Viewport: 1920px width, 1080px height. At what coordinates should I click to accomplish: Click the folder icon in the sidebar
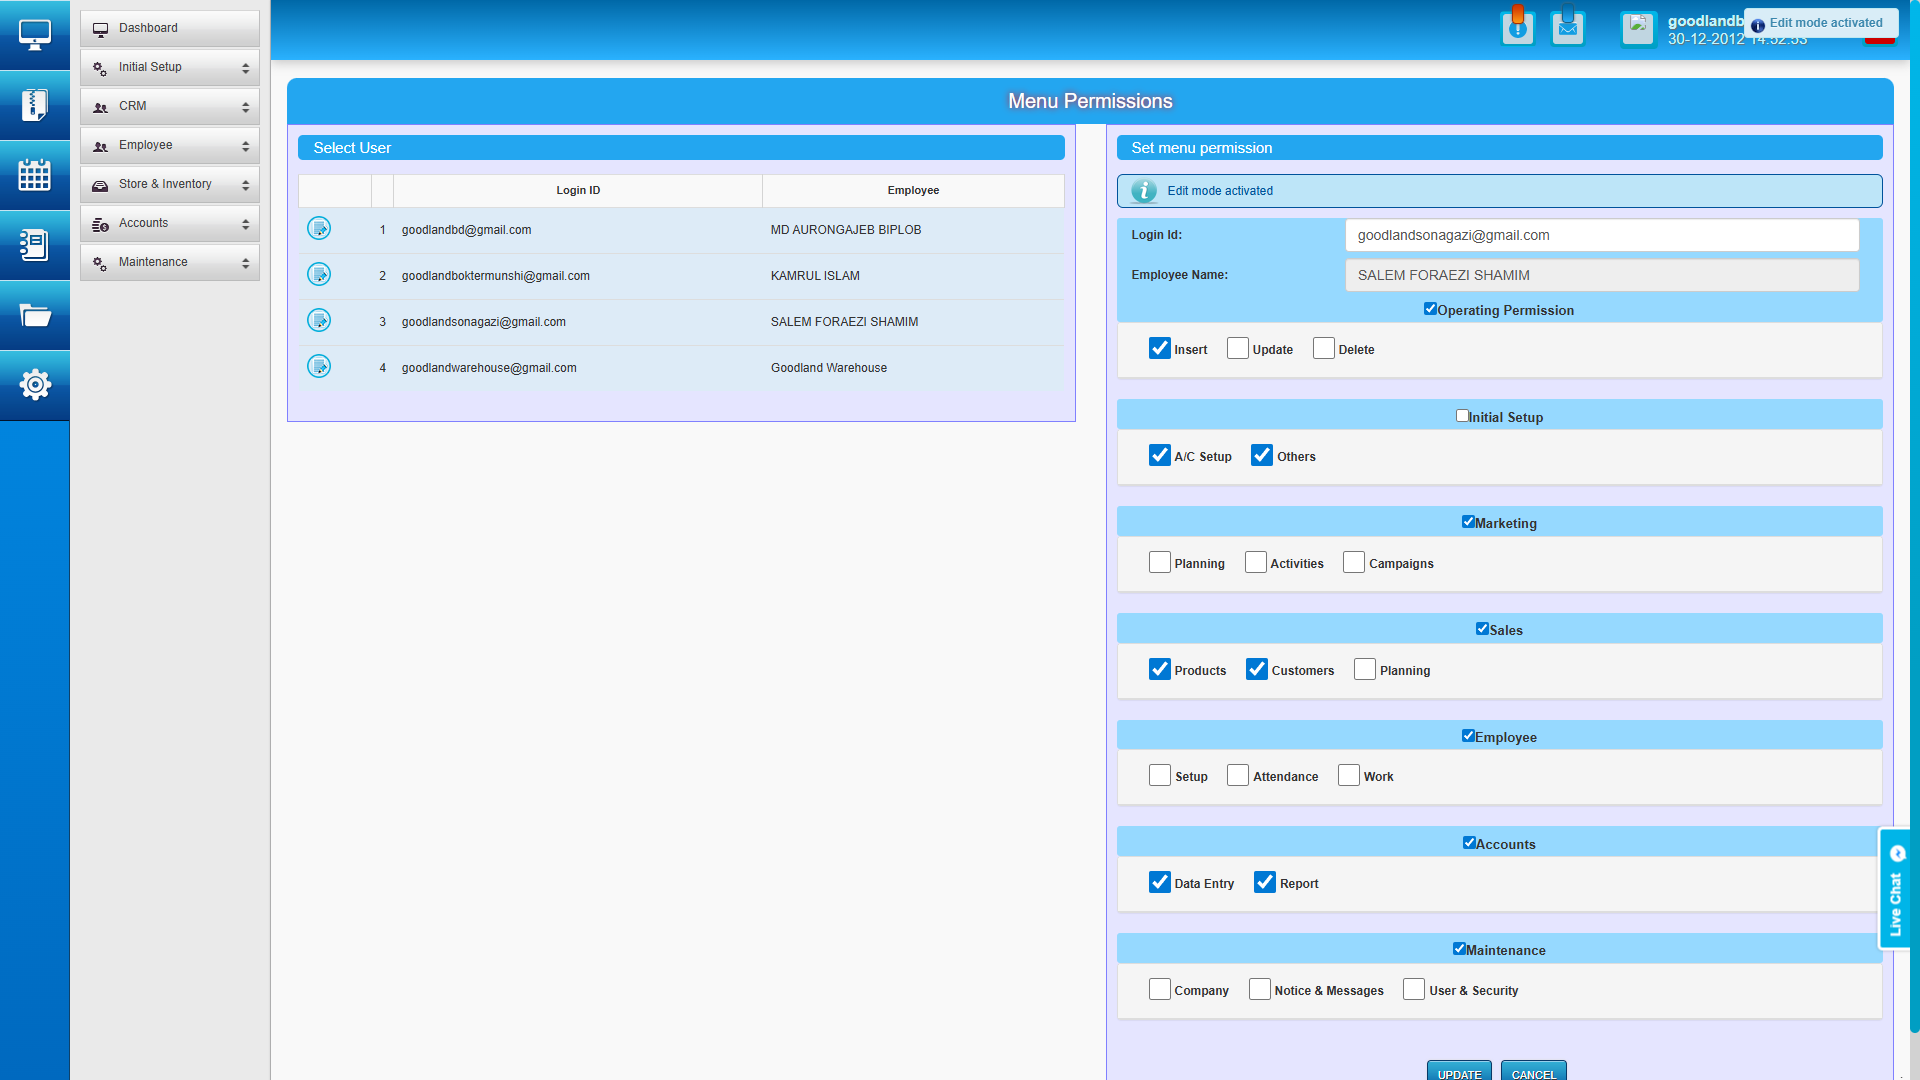pos(35,315)
